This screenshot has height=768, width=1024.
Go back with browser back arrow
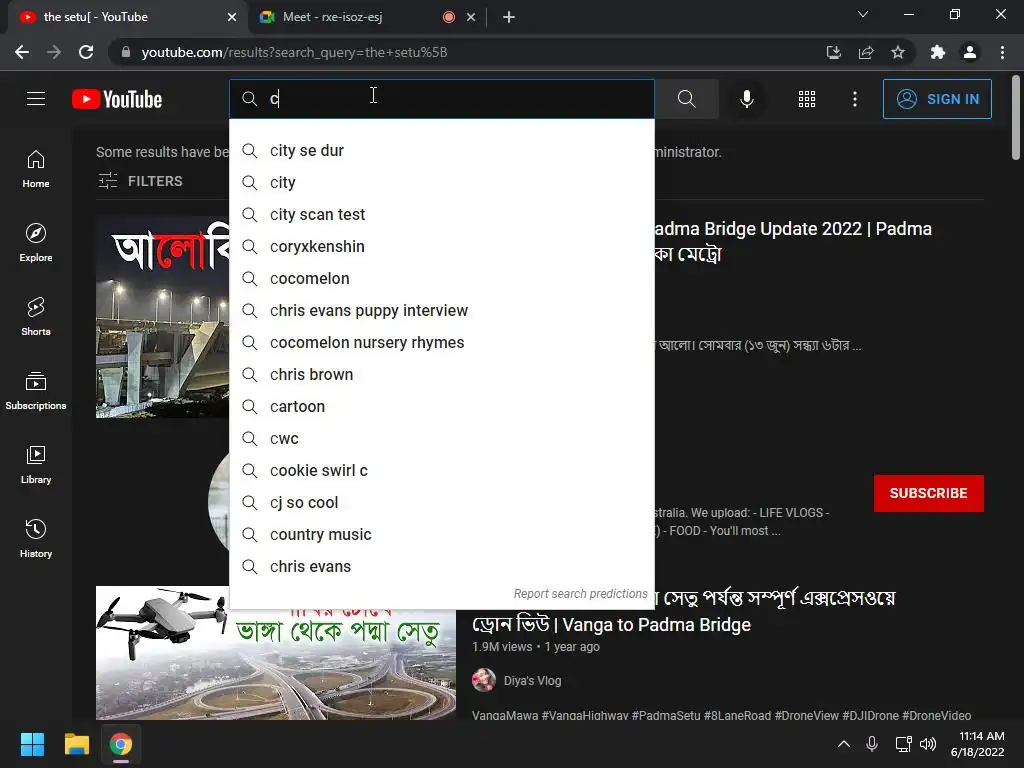(22, 52)
